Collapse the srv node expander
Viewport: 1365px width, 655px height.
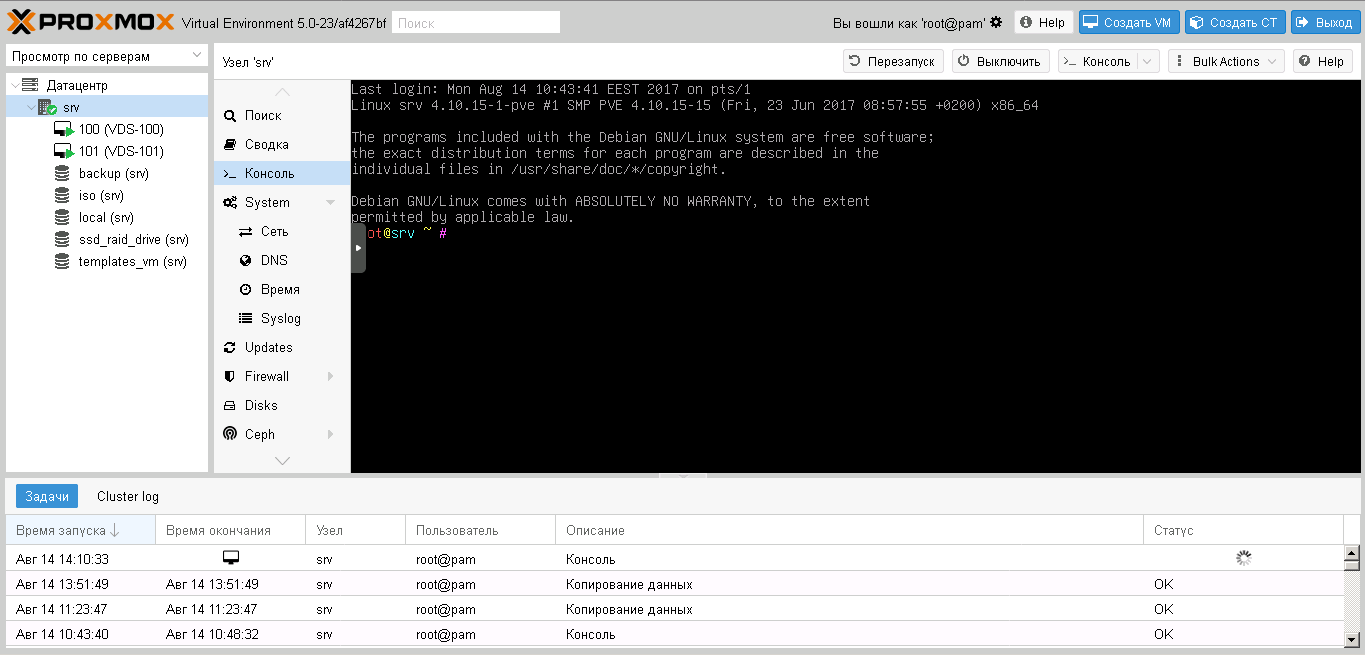(29, 107)
